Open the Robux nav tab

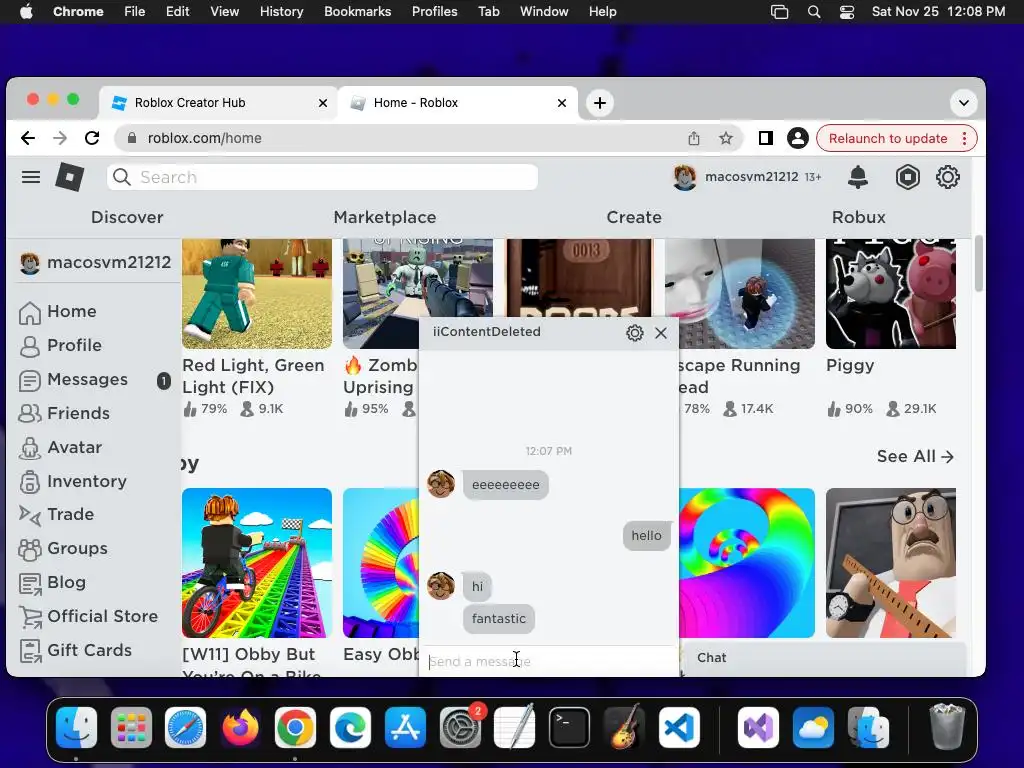(858, 217)
